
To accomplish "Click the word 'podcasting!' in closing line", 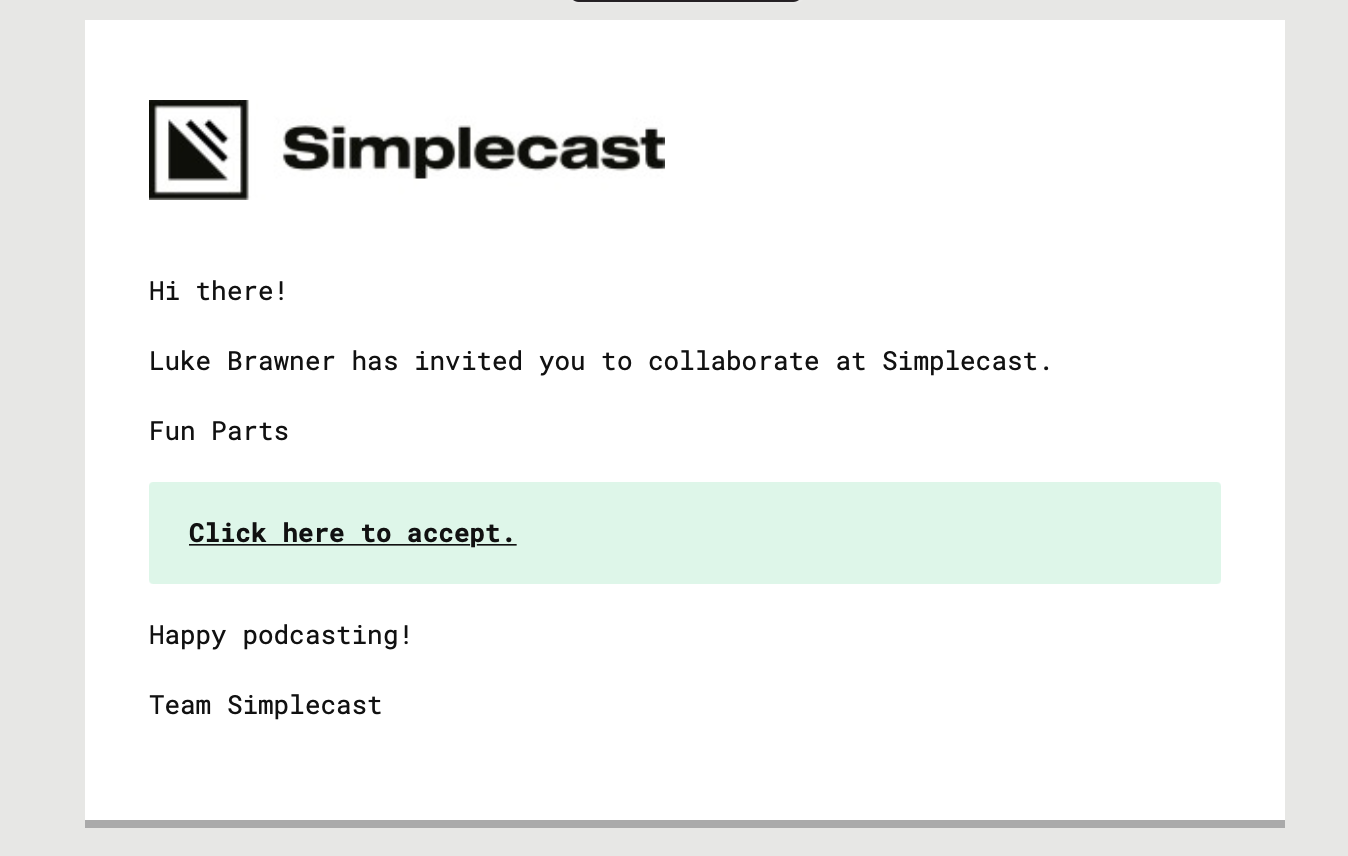I will tap(328, 635).
